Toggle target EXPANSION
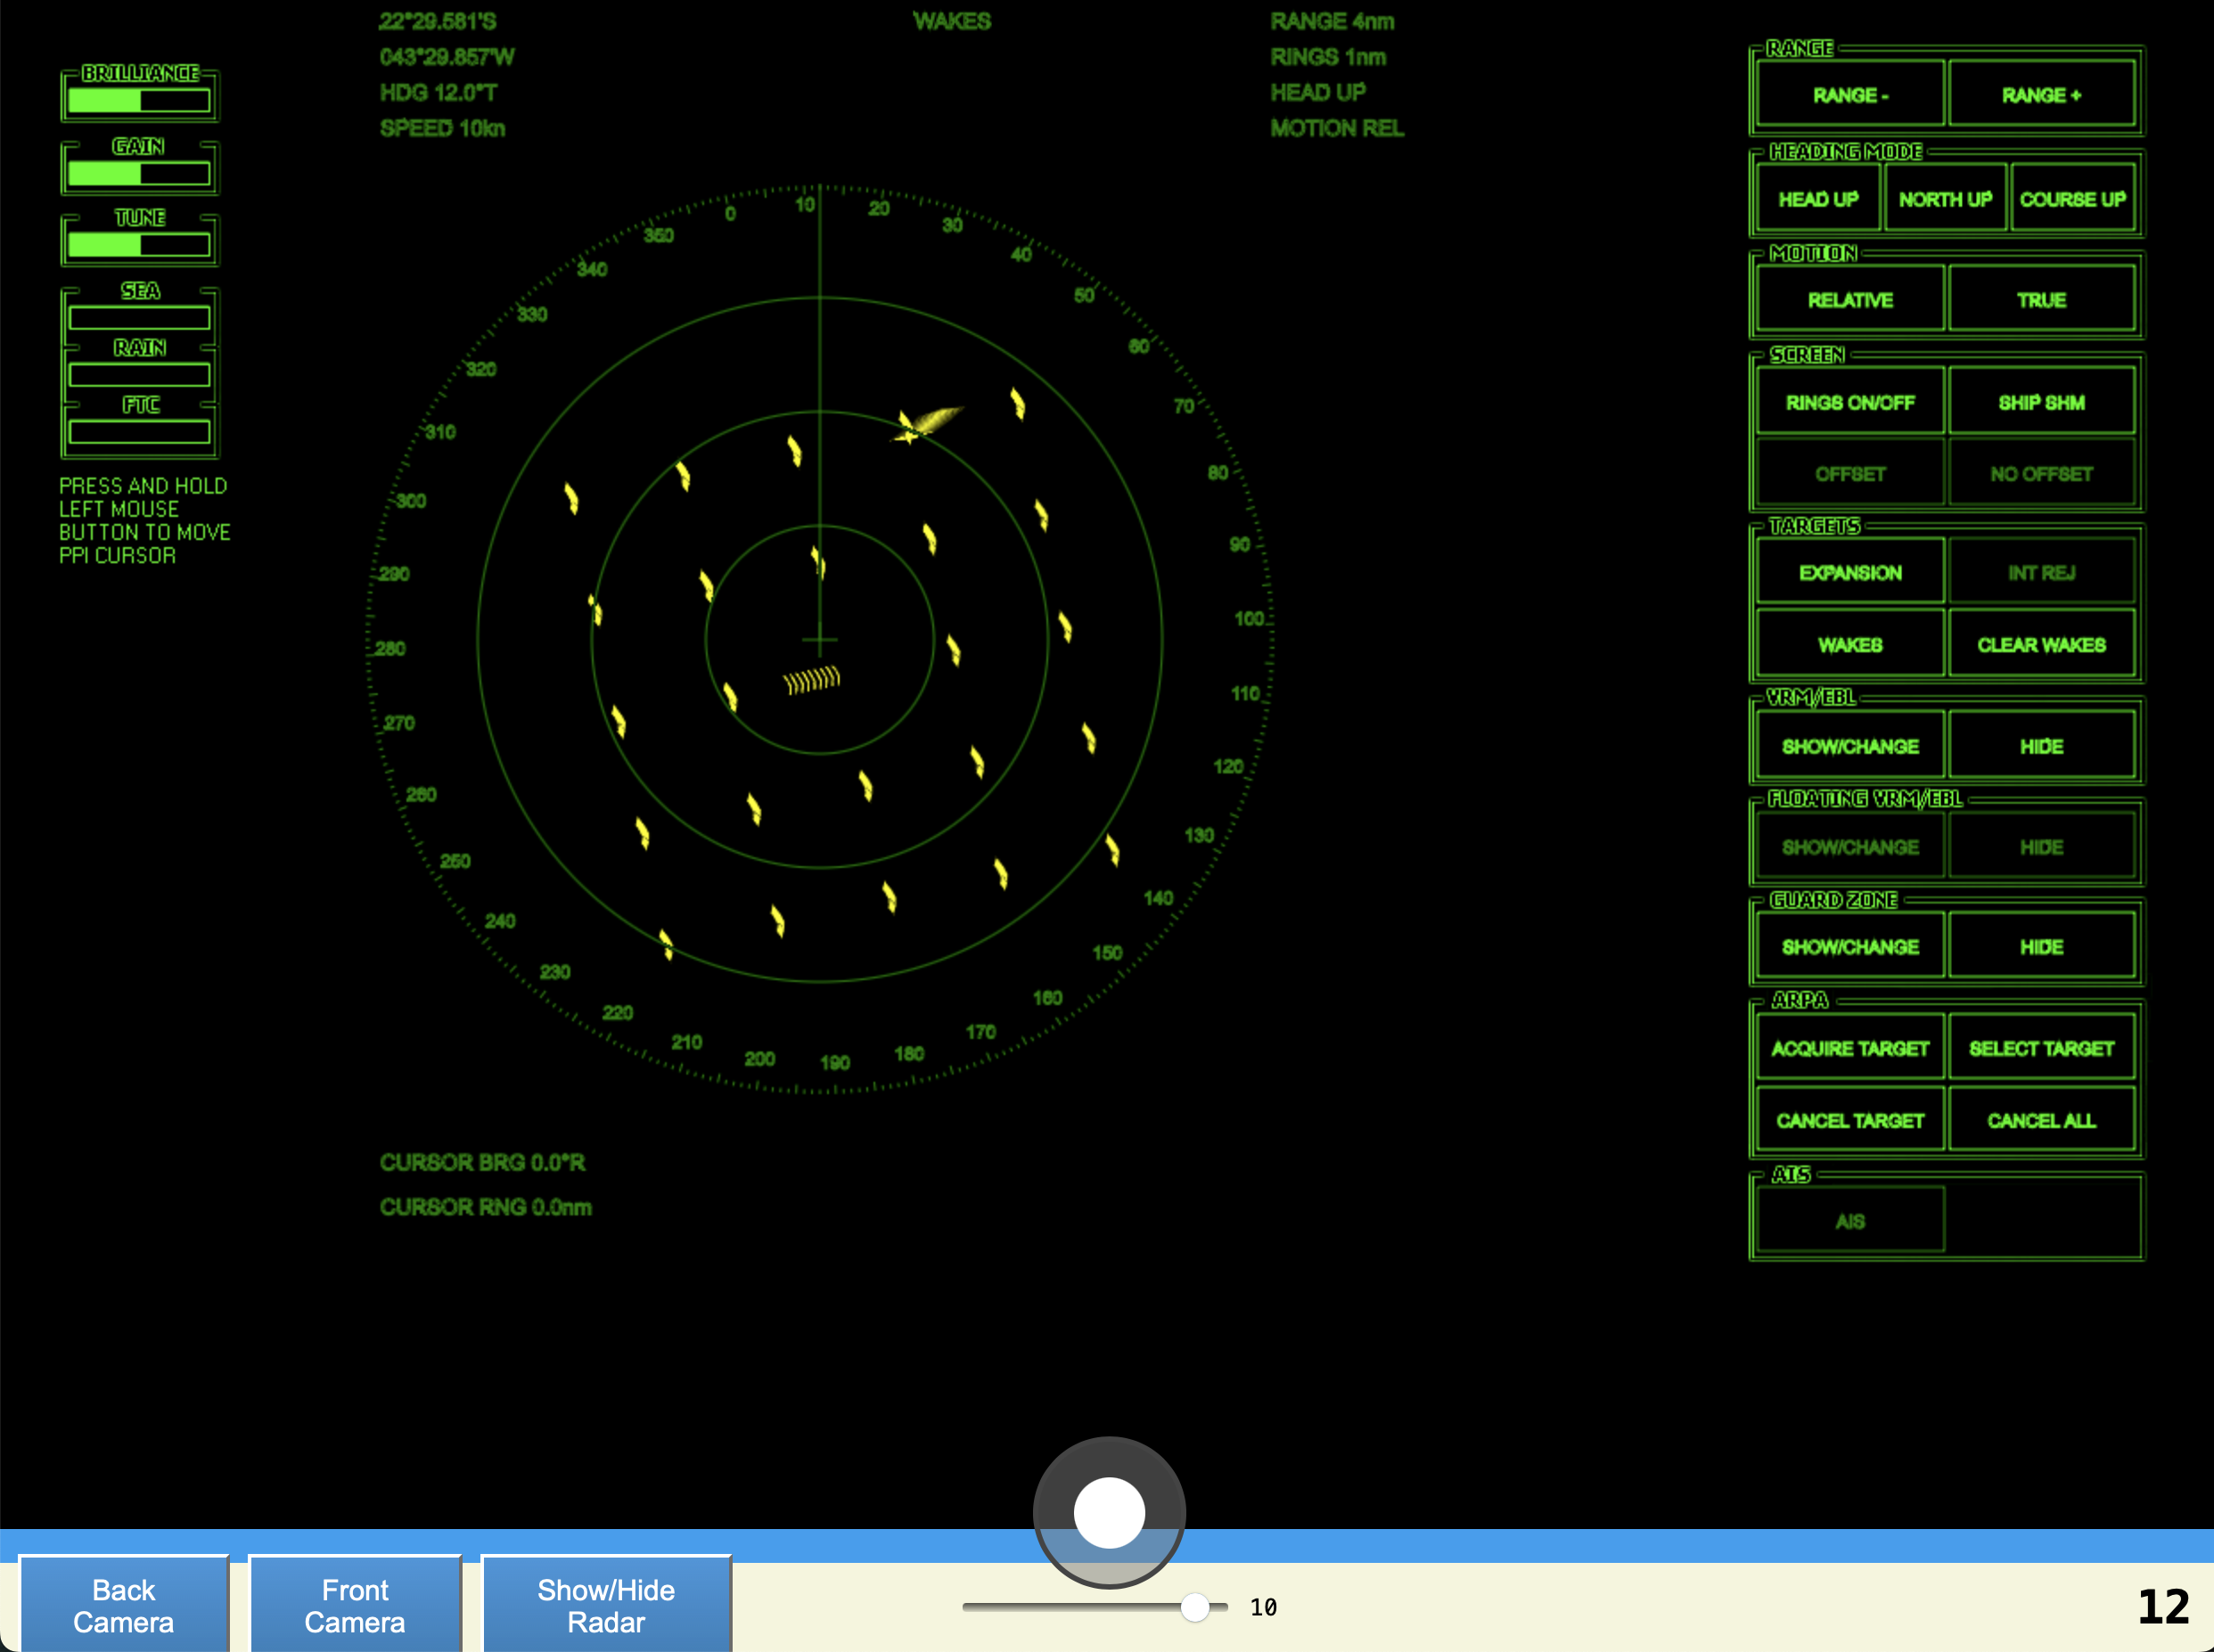The image size is (2214, 1652). (1849, 572)
